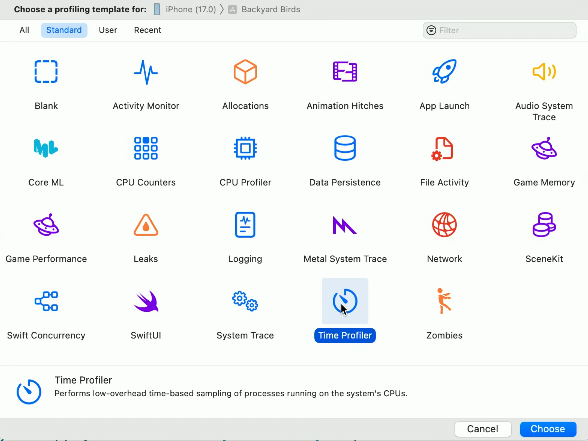Select the Swift Concurrency nodes icon

(46, 301)
